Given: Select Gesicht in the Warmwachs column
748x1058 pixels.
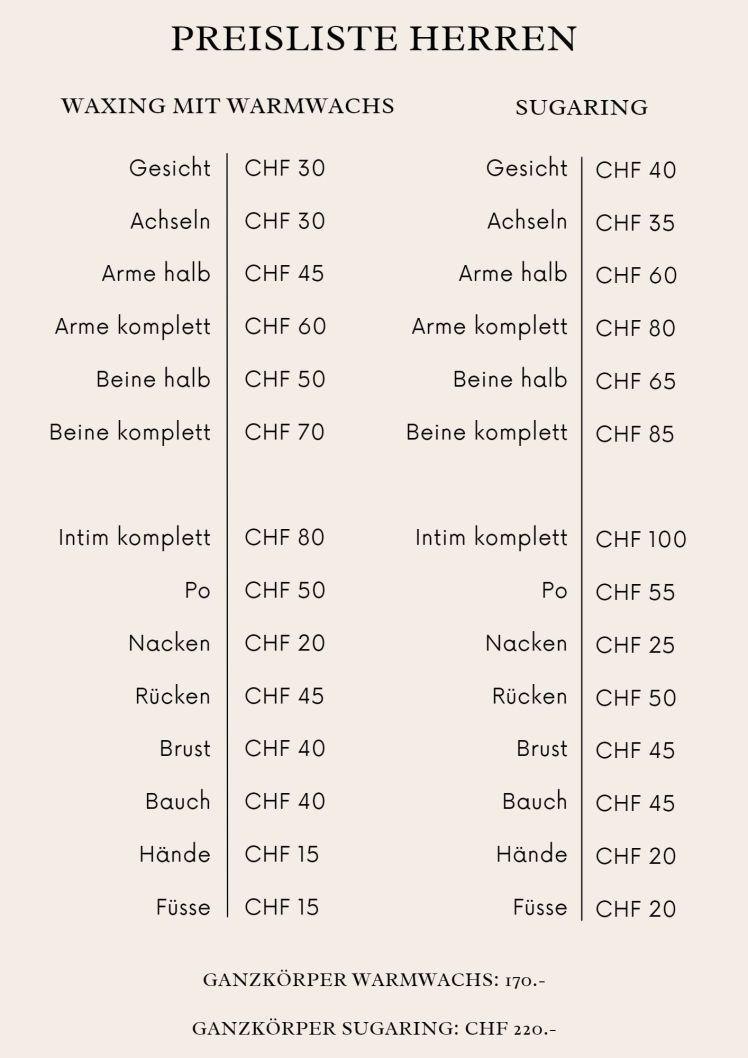Looking at the screenshot, I should tap(170, 167).
